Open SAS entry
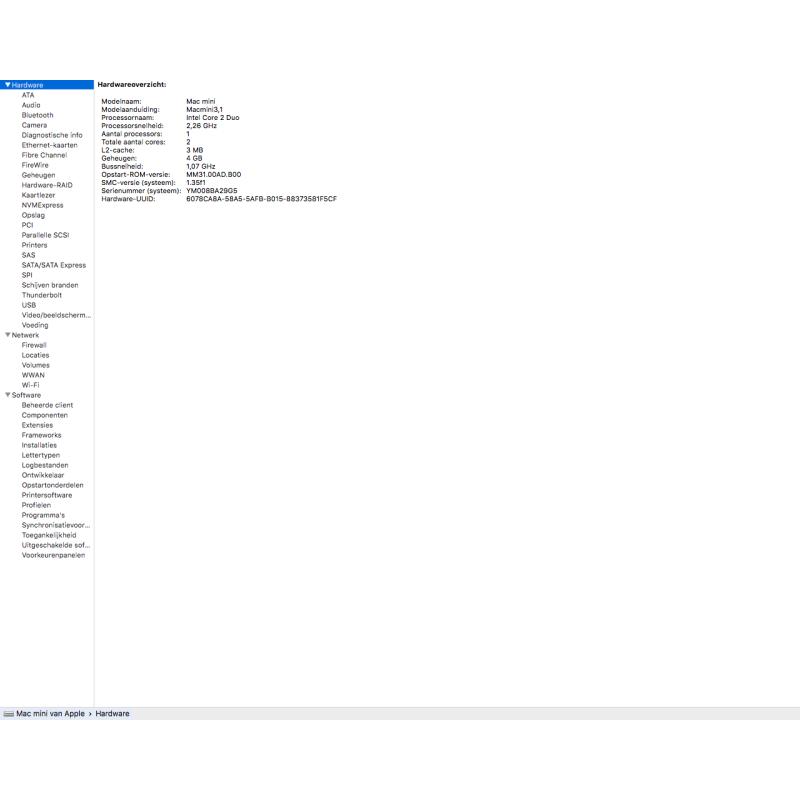The height and width of the screenshot is (800, 800). (29, 255)
